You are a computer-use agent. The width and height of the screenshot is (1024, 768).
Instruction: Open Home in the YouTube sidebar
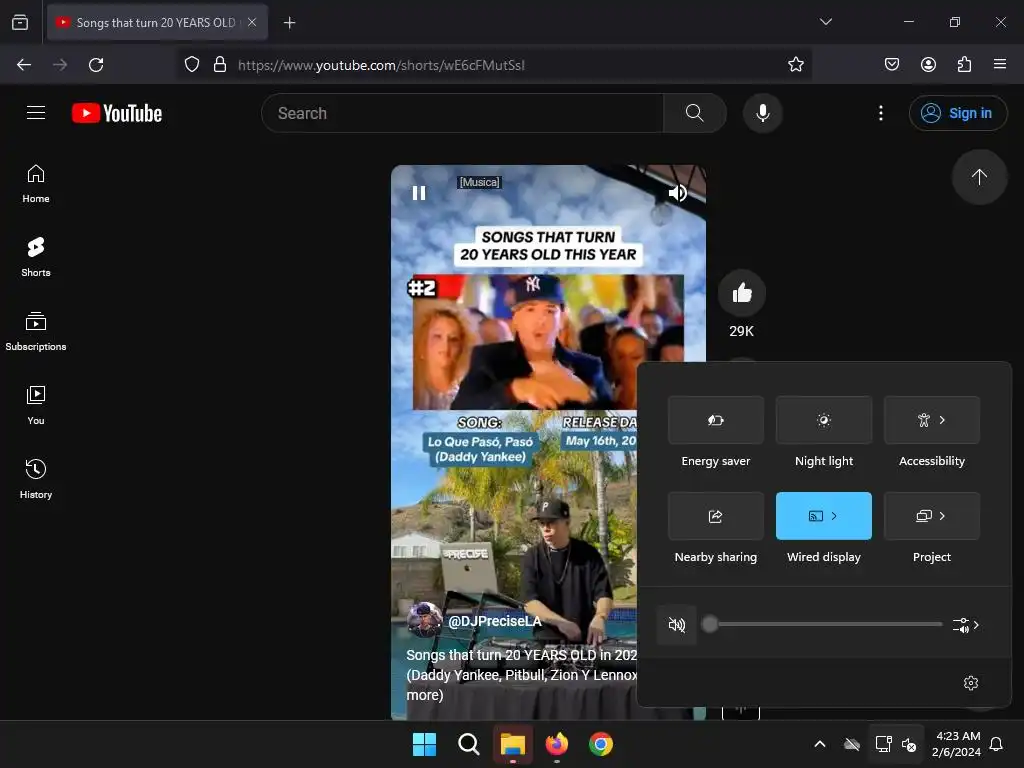pyautogui.click(x=36, y=184)
